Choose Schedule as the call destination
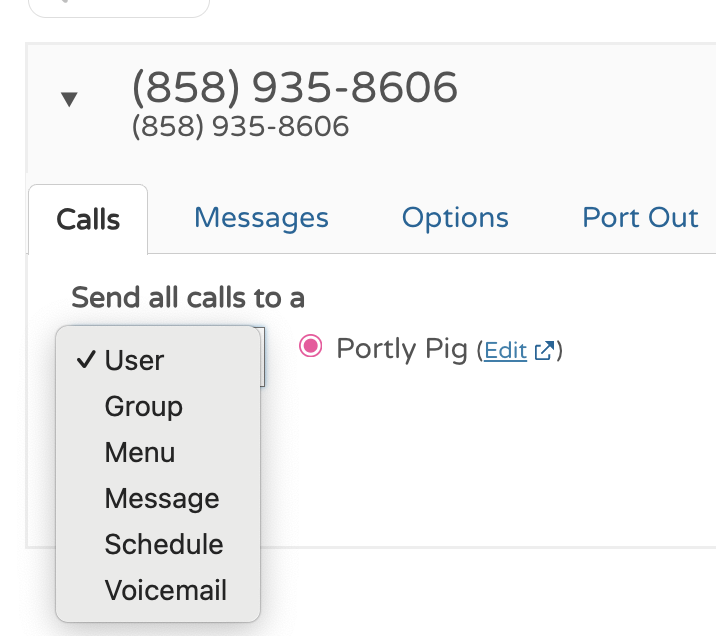Image resolution: width=716 pixels, height=636 pixels. tap(164, 544)
